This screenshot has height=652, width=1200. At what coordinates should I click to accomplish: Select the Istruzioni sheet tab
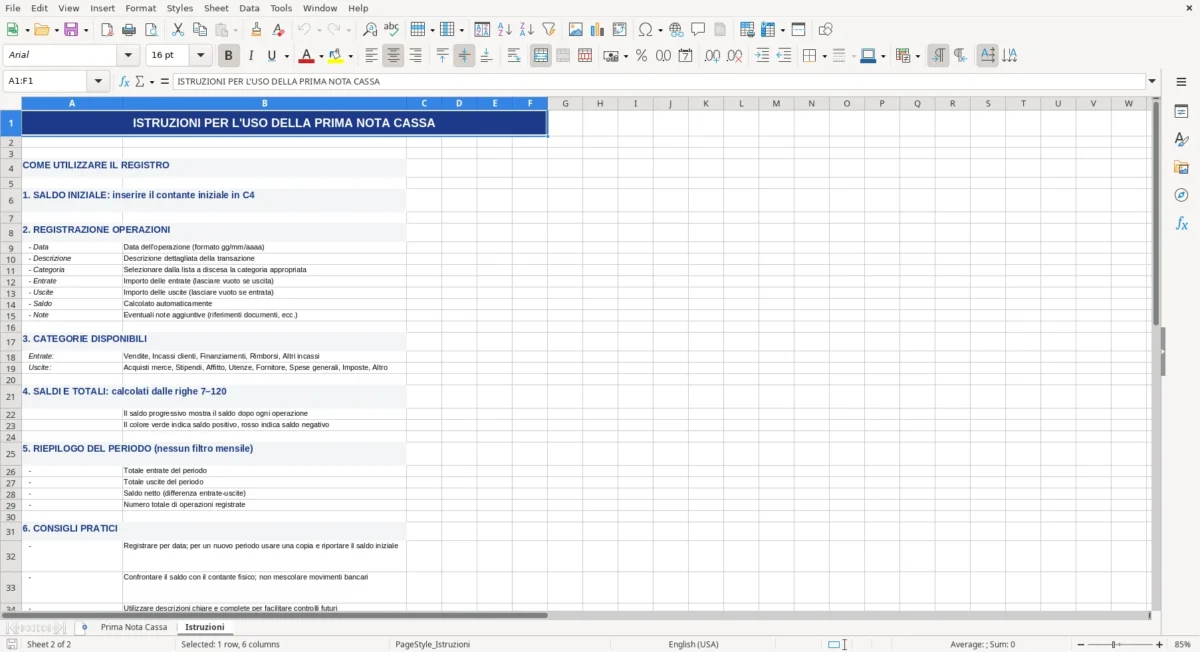click(x=205, y=627)
